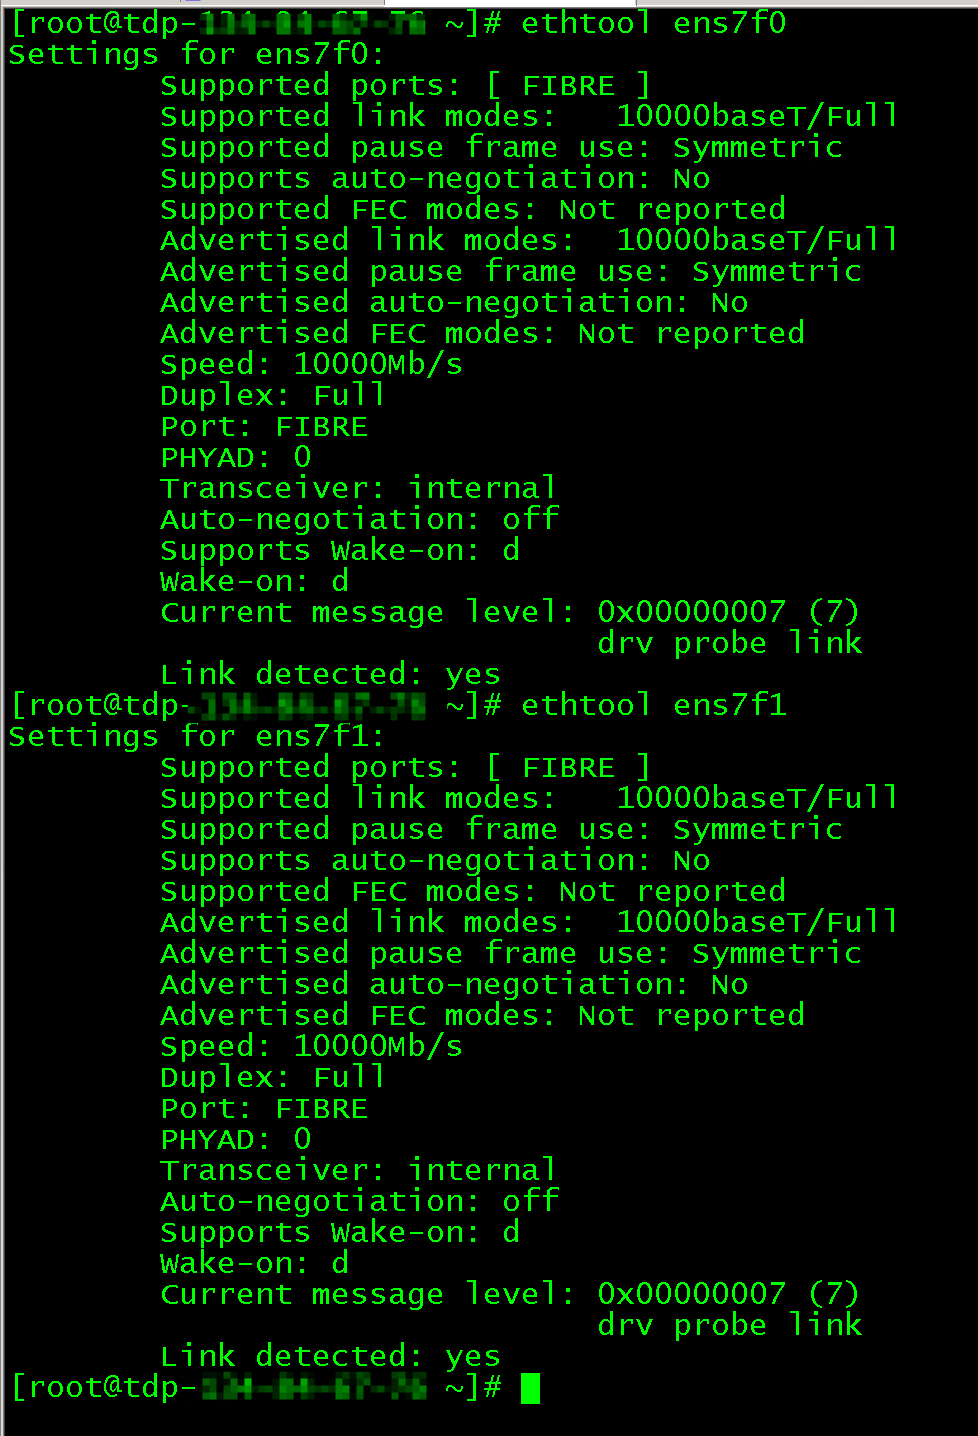Click the cursor block at the last prompt

click(530, 1388)
